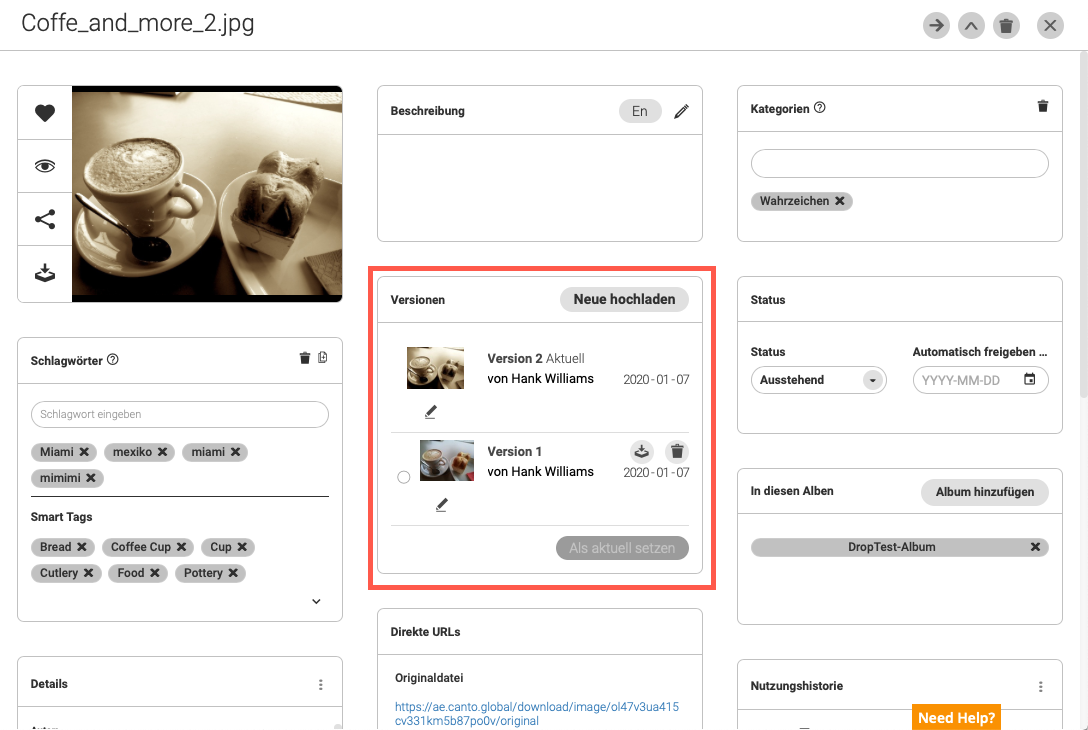Download the image using download tray icon
Image resolution: width=1088 pixels, height=730 pixels.
coord(45,273)
